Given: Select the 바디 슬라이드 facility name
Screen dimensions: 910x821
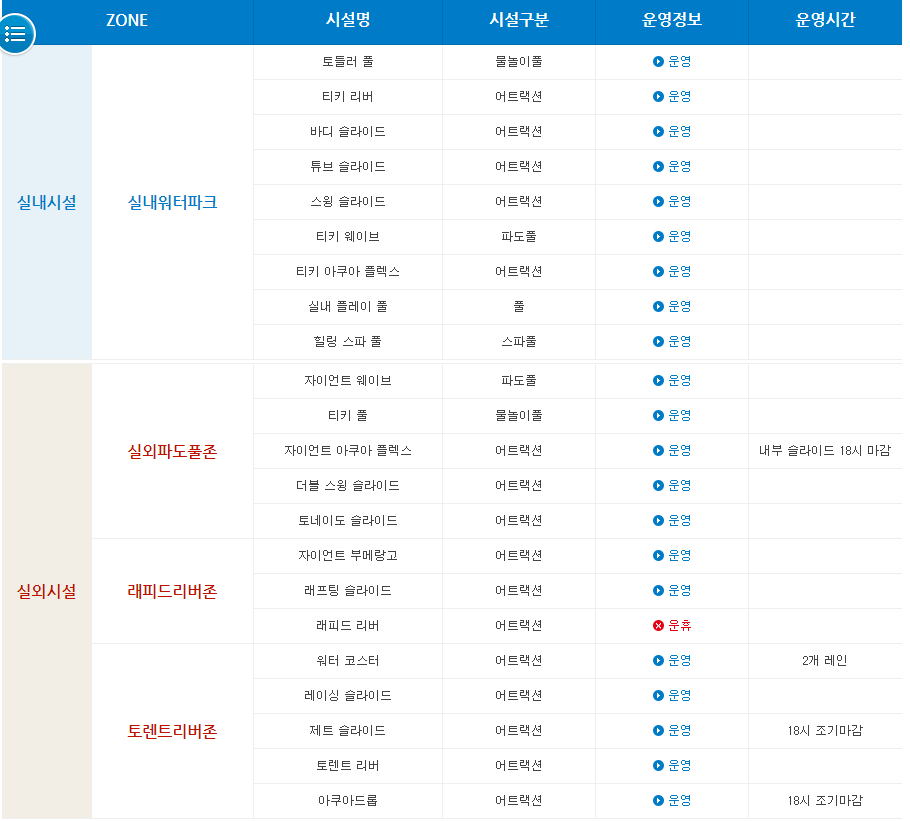Looking at the screenshot, I should 348,132.
